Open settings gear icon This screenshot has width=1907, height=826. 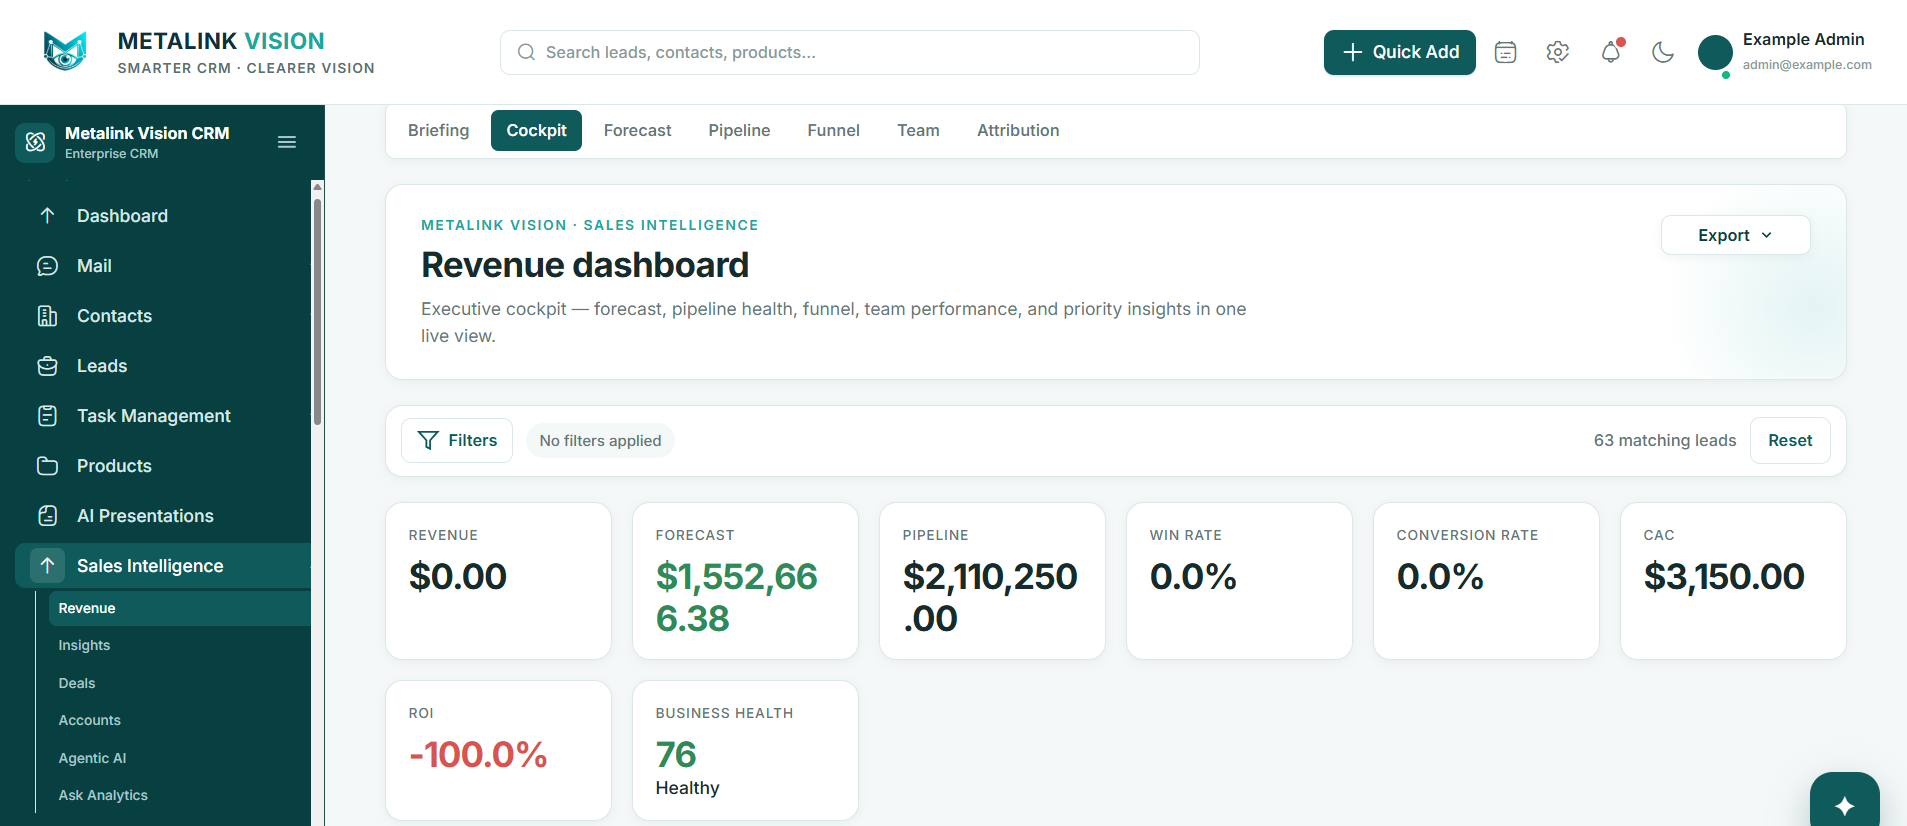[x=1557, y=52]
